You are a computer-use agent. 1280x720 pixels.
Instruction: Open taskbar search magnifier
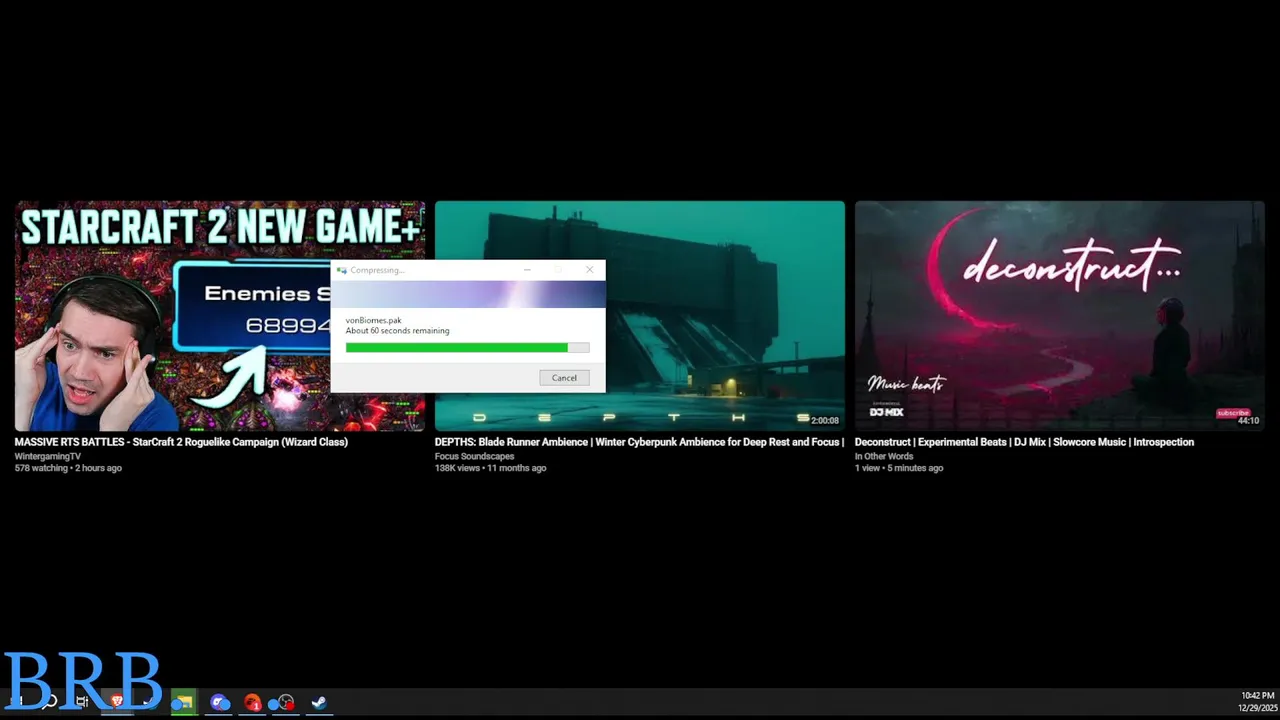click(x=49, y=702)
